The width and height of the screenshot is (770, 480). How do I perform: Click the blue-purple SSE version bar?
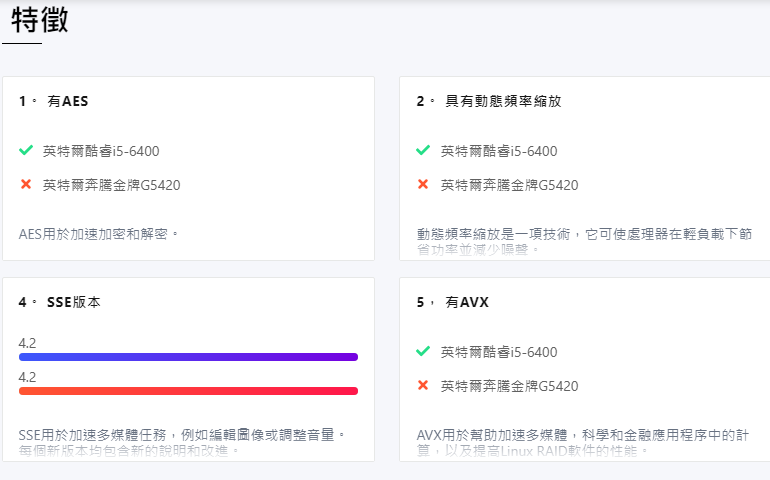pos(188,357)
